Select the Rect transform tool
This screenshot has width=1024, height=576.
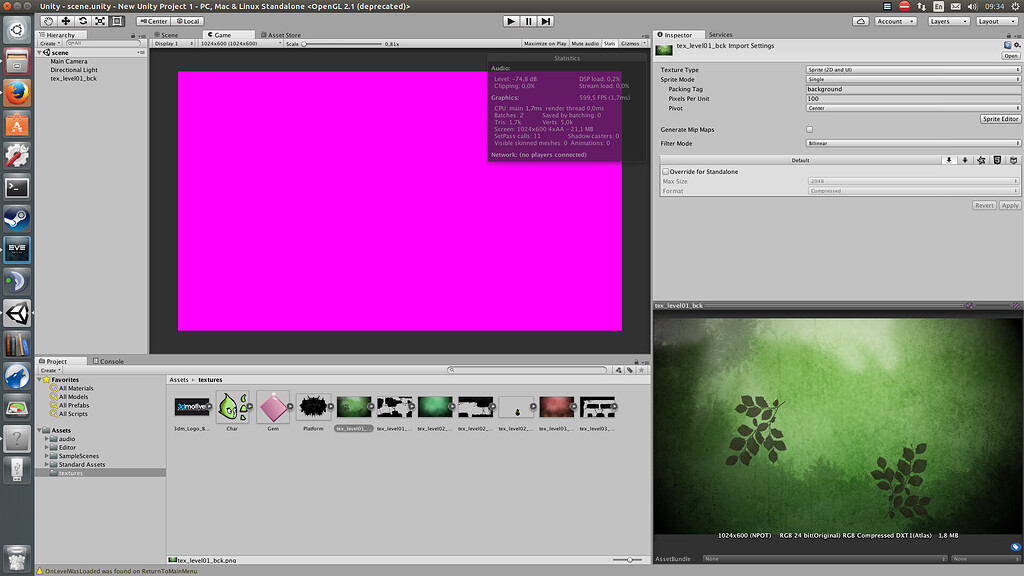(116, 21)
